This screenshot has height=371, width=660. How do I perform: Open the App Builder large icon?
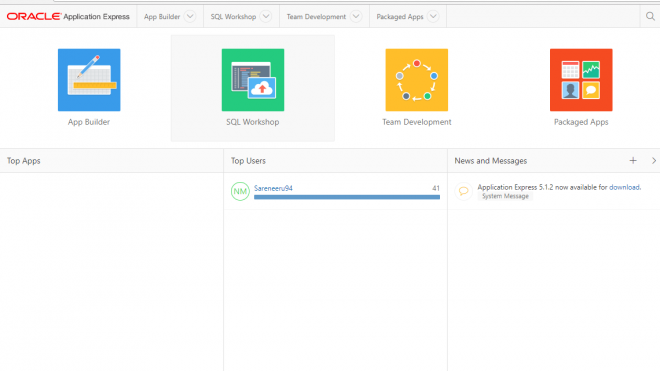pos(89,80)
